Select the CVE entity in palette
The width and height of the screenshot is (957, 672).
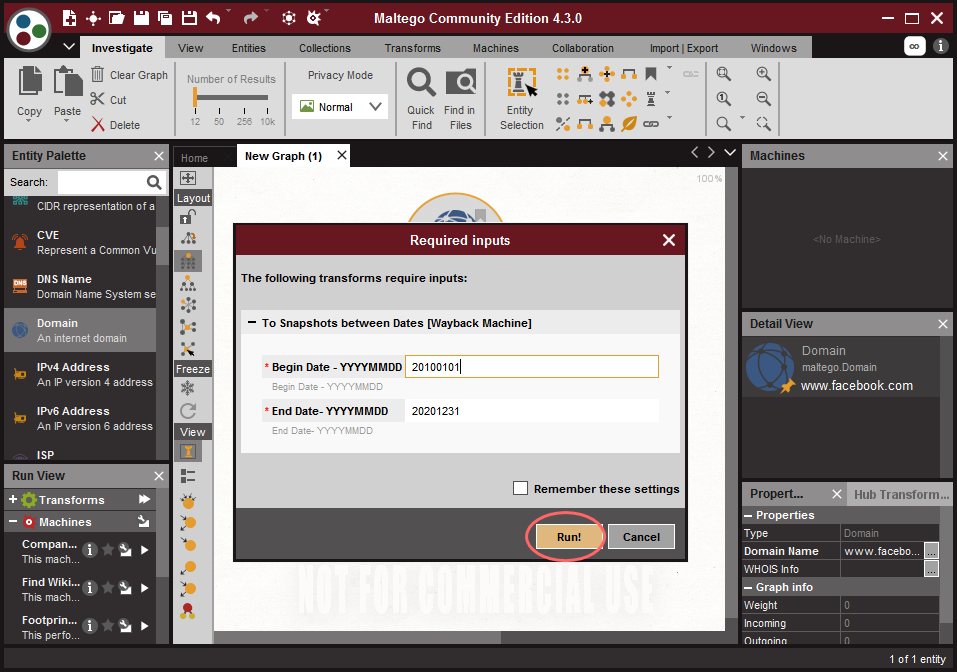coord(80,242)
